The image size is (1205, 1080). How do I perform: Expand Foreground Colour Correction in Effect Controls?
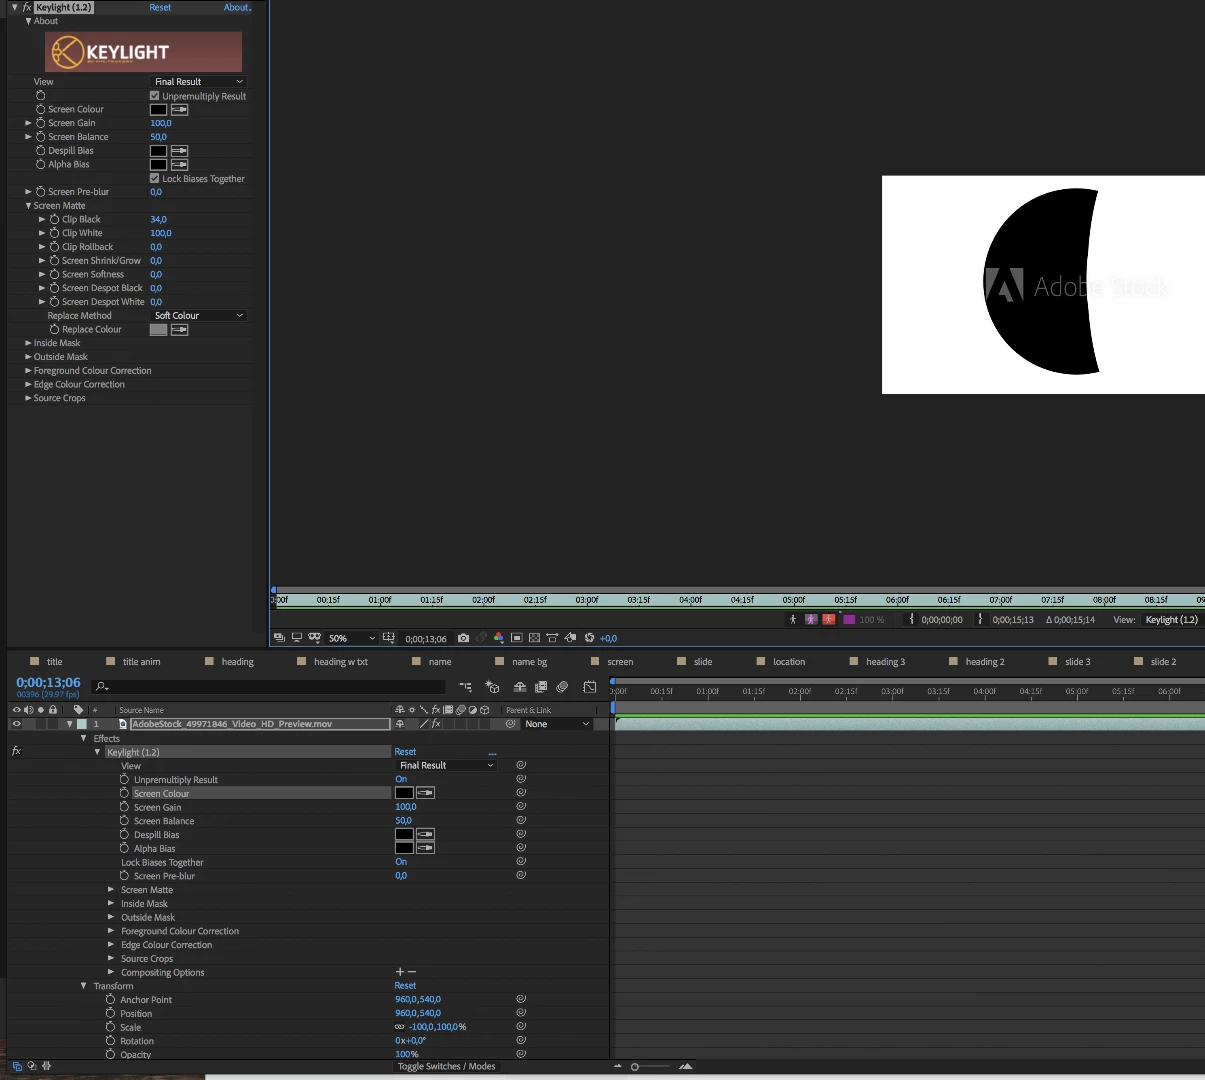tap(28, 371)
